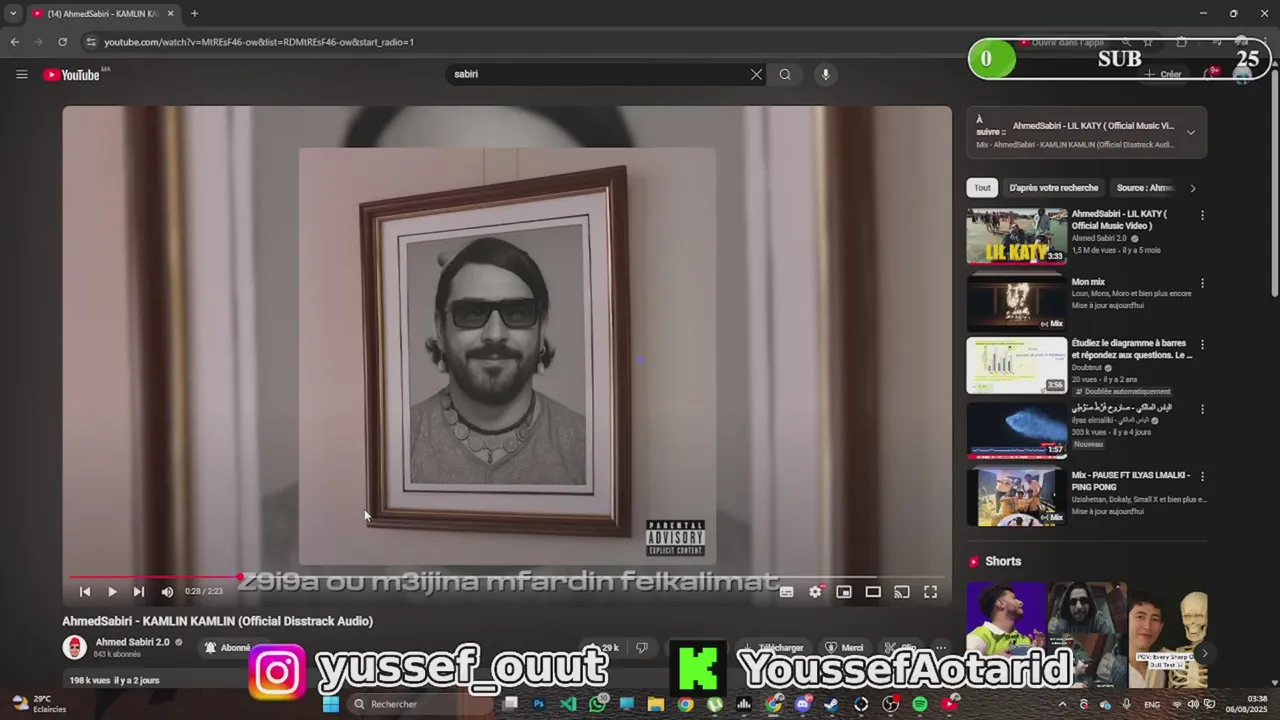Run the search with magnifier button
The width and height of the screenshot is (1280, 720).
(x=785, y=74)
